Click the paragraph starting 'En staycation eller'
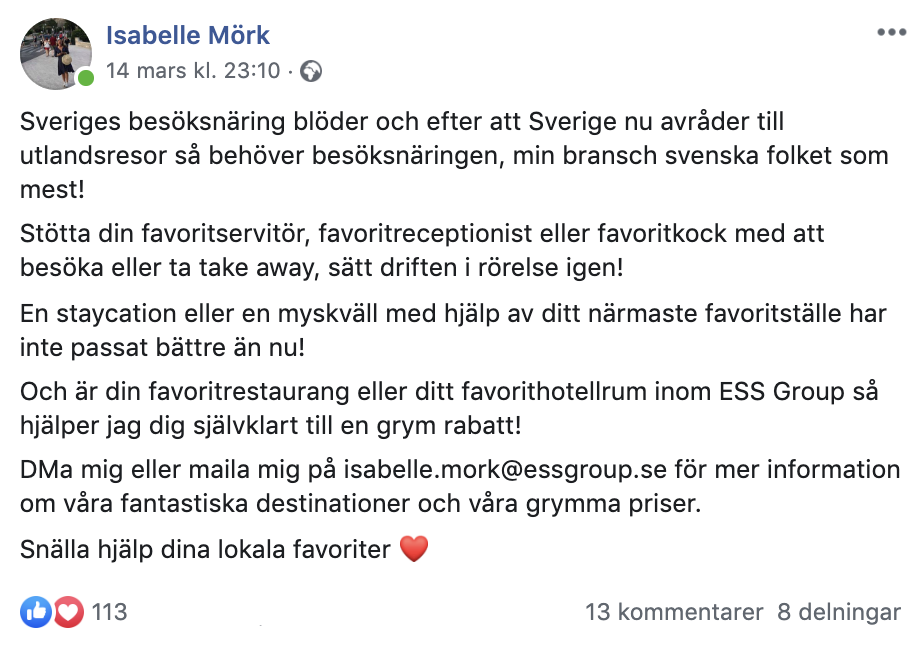 (453, 331)
